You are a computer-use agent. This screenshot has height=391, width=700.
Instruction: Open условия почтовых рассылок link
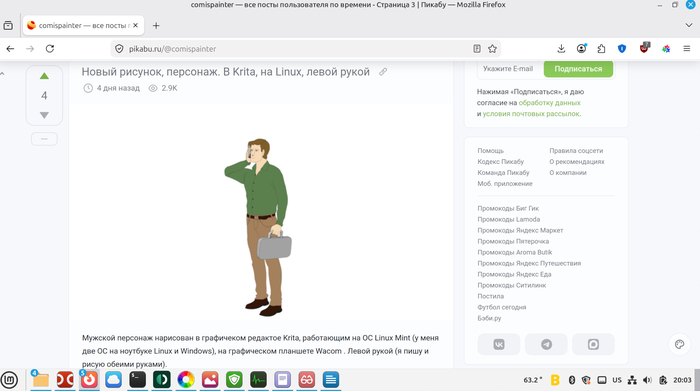click(x=531, y=114)
